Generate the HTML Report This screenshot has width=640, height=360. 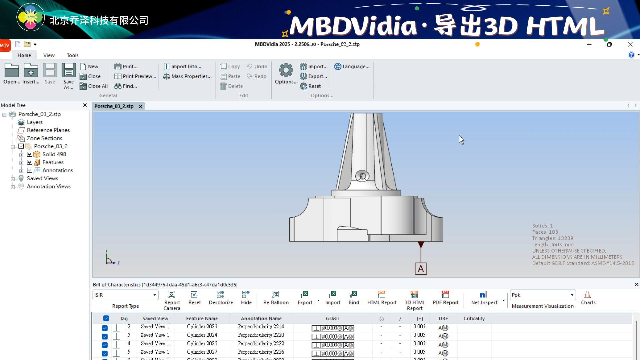click(382, 297)
